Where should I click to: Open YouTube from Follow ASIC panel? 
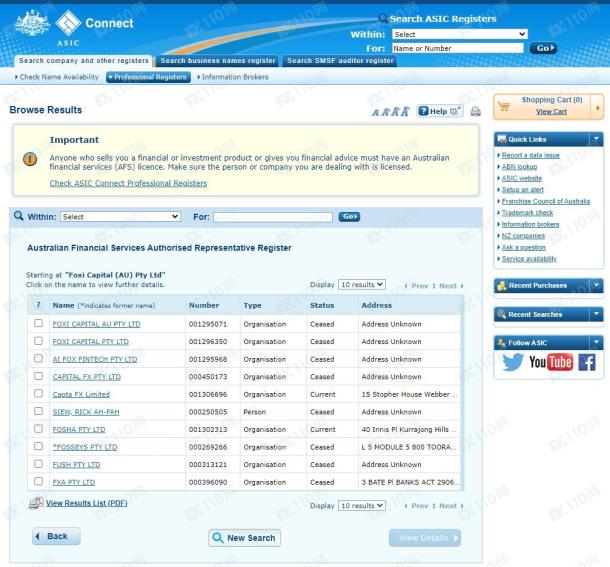551,362
